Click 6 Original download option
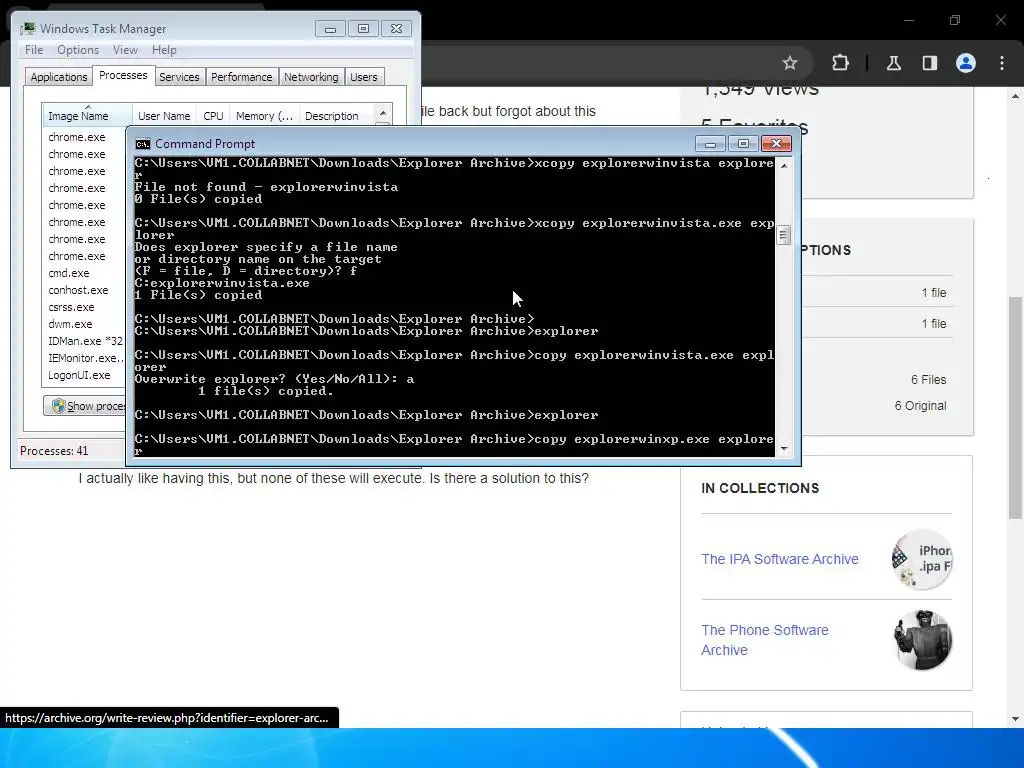This screenshot has height=768, width=1024. coord(920,406)
